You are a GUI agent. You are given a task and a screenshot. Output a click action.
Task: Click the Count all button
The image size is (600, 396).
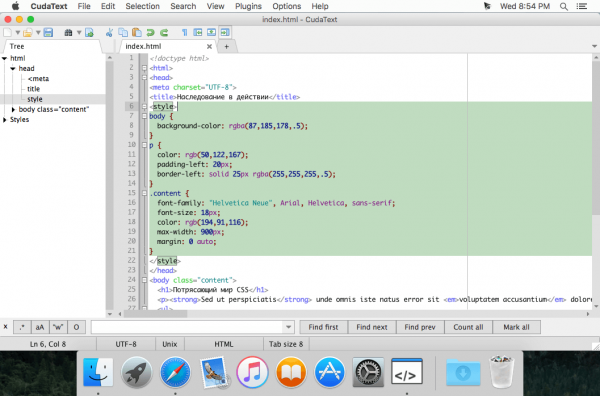pos(468,327)
